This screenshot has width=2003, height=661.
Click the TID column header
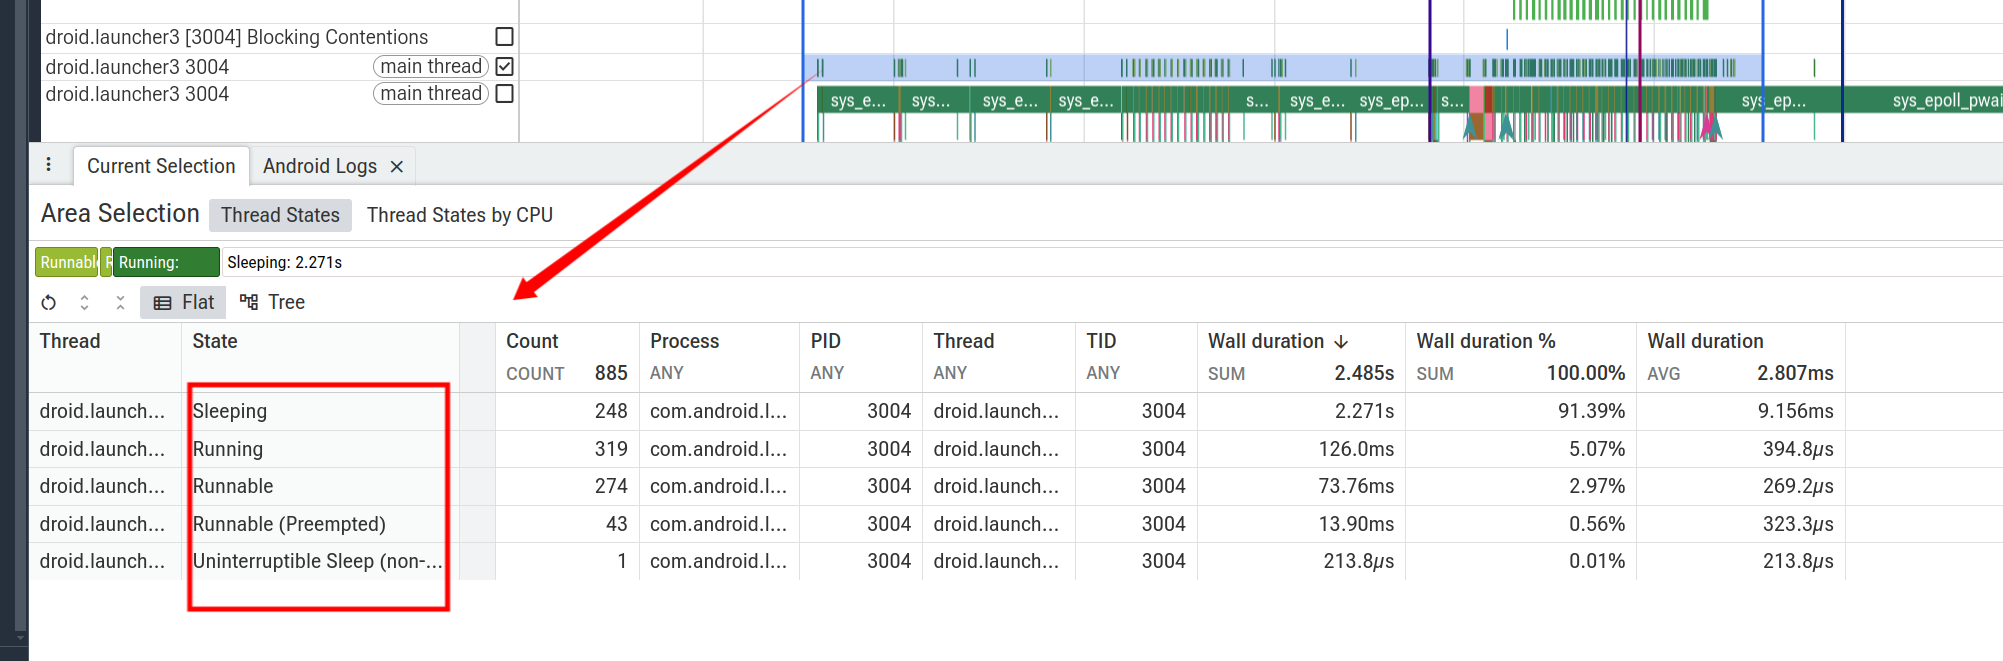1101,341
